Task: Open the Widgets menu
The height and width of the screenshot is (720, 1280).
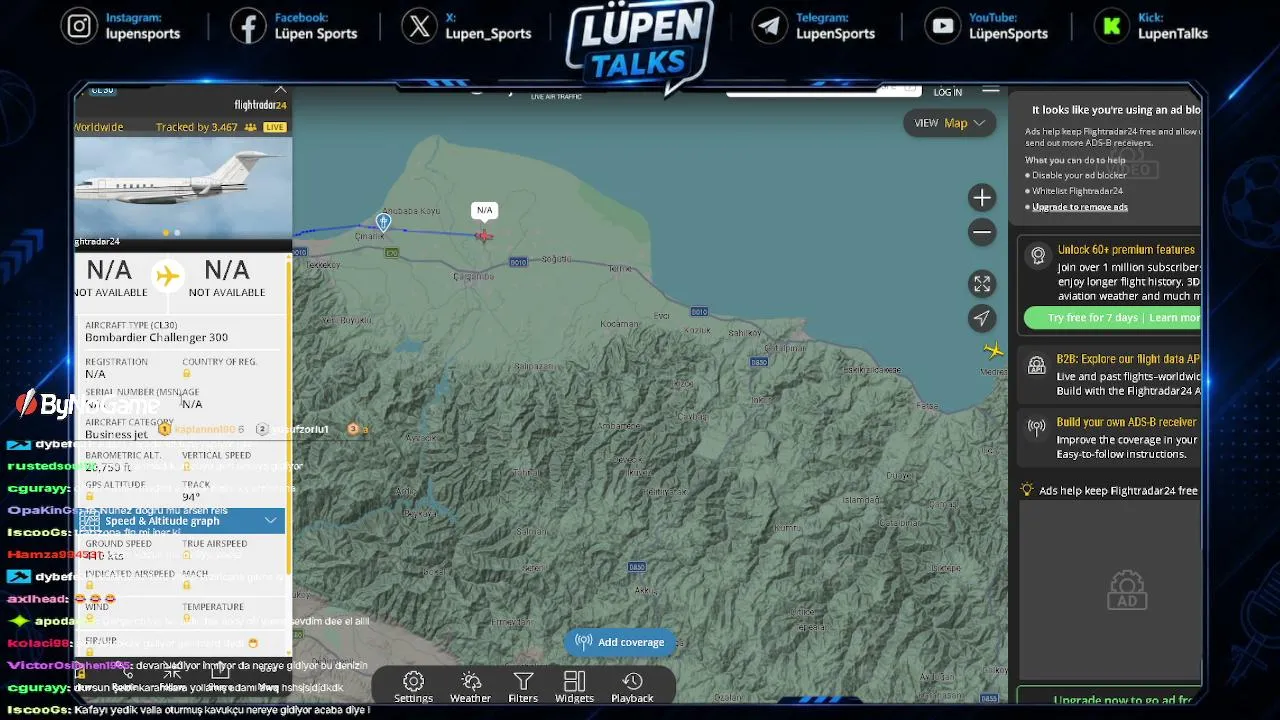Action: (574, 687)
